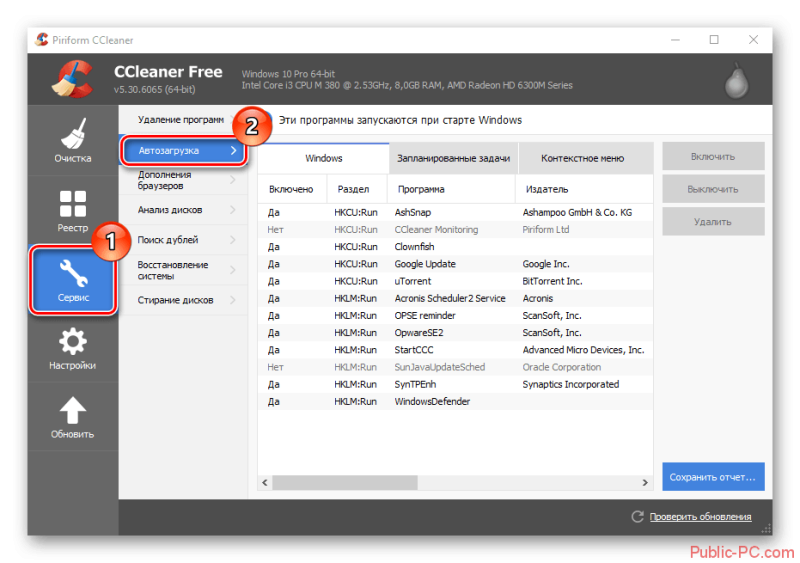Open Стирание дисков drive wiper
Screen dimensions: 800x563
tap(184, 300)
